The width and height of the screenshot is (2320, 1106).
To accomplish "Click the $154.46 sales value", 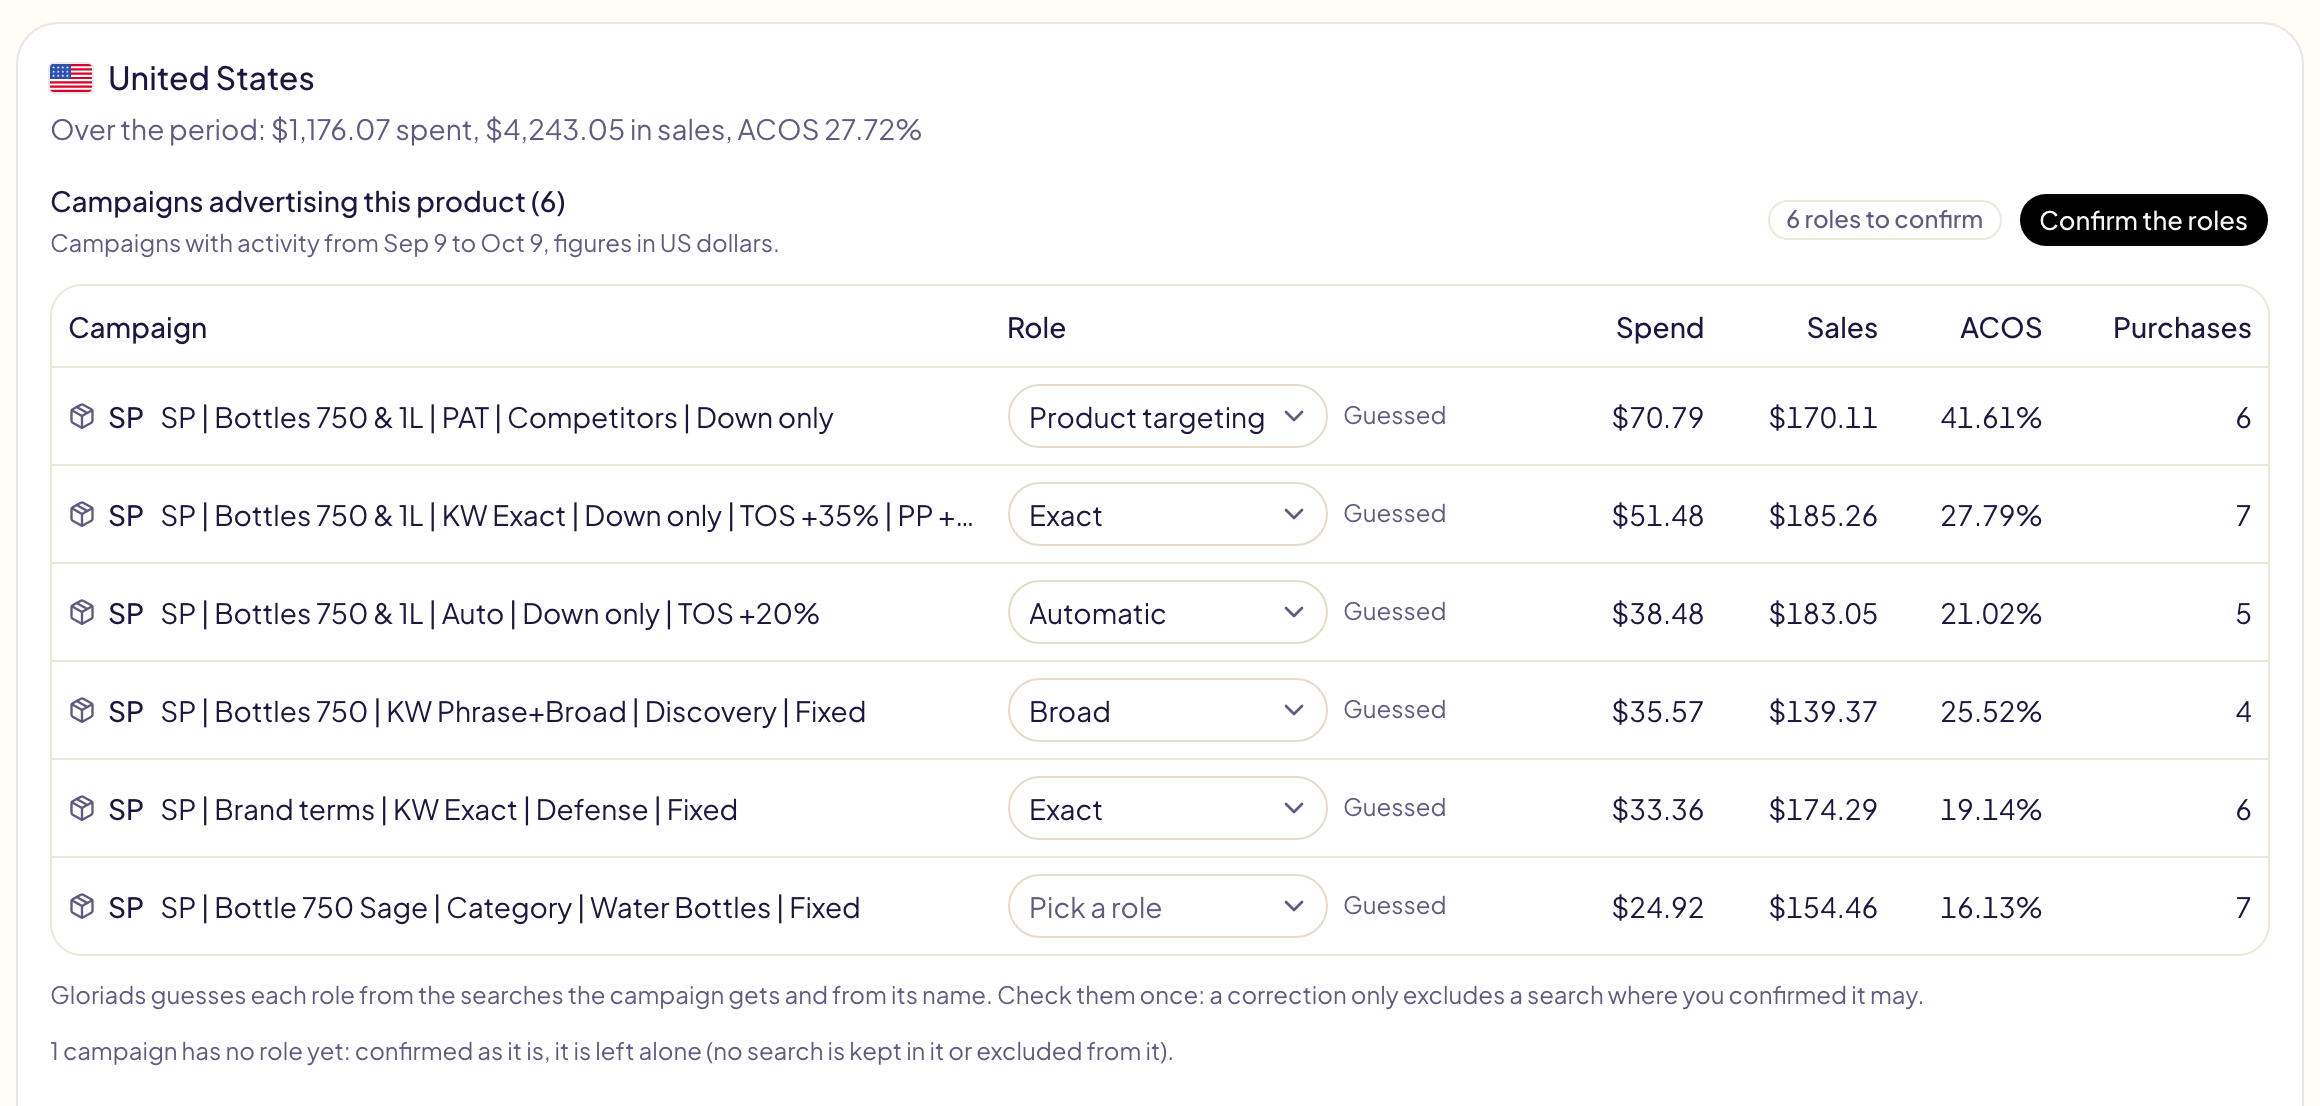I will click(1823, 908).
